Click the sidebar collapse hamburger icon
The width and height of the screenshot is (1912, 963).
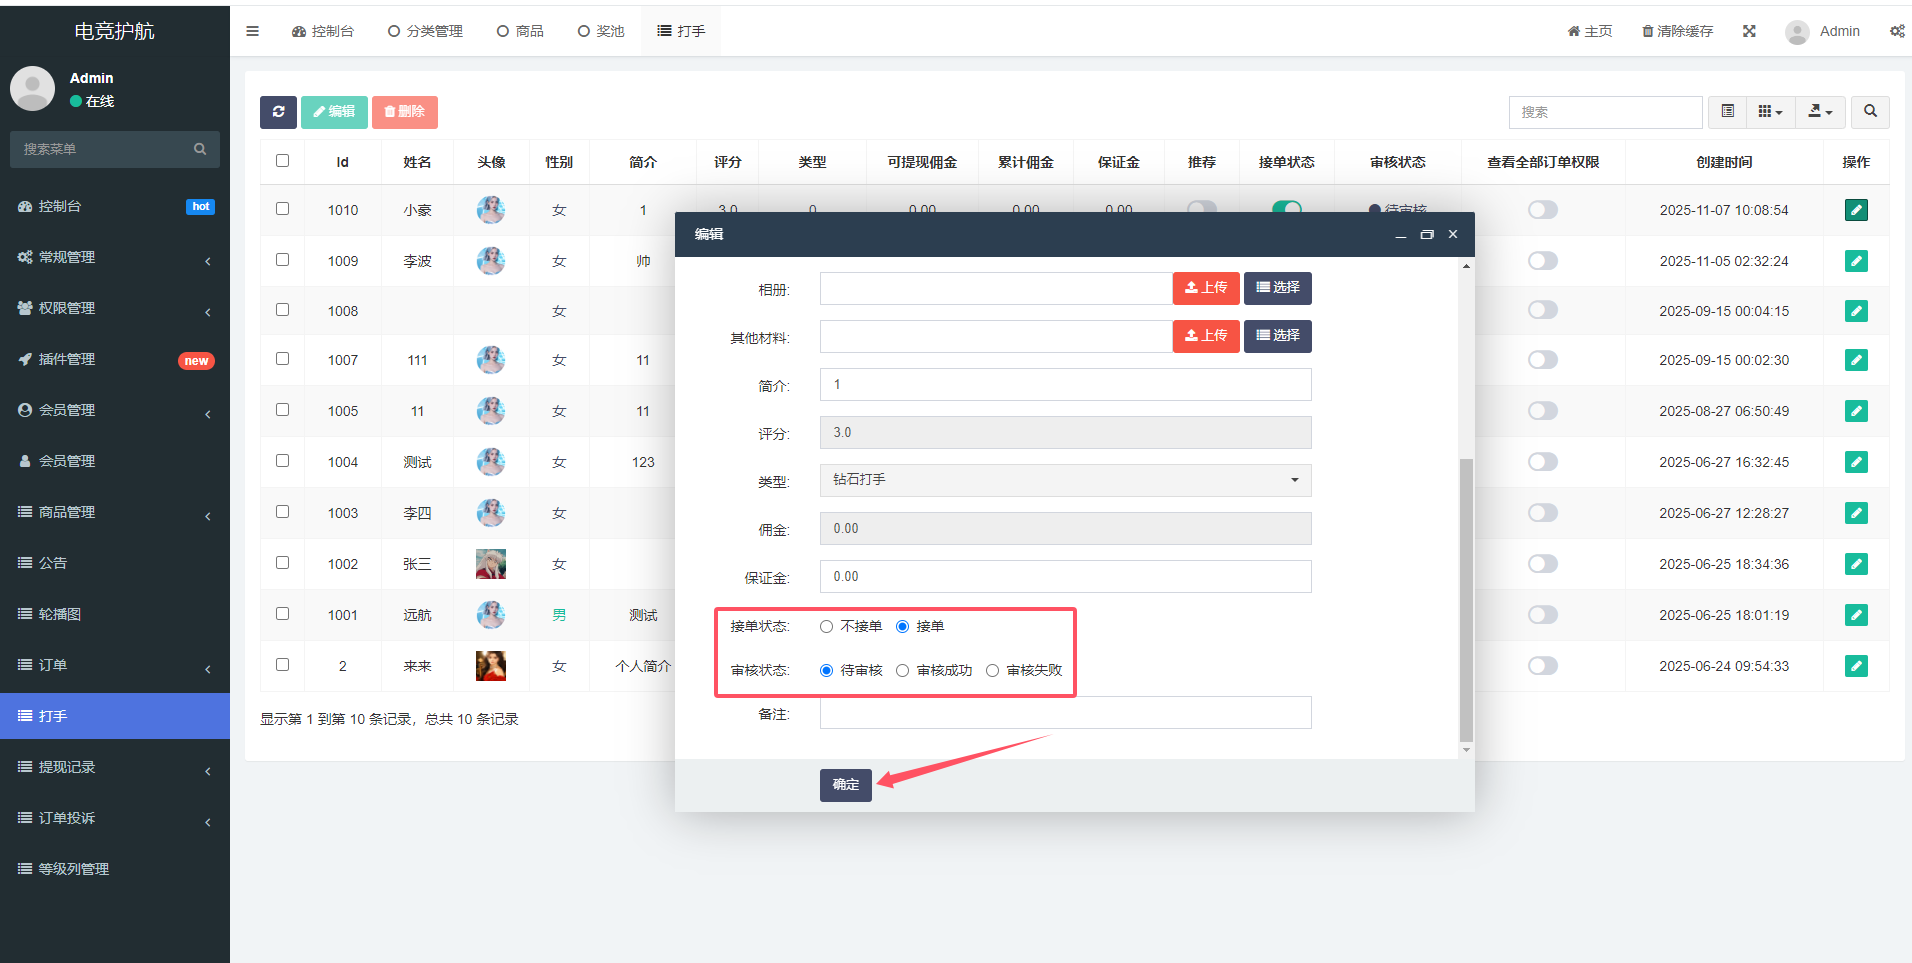pos(253,31)
